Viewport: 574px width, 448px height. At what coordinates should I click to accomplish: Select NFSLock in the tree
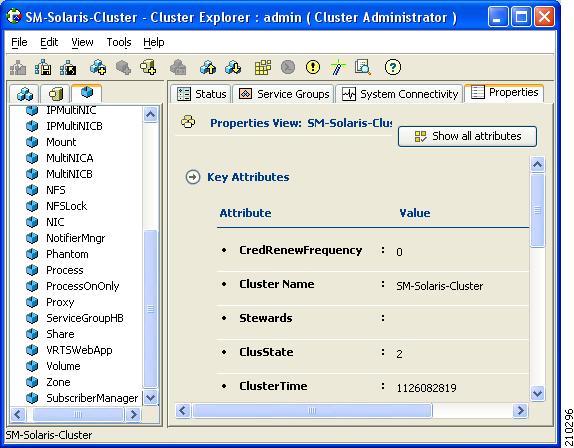coord(66,206)
